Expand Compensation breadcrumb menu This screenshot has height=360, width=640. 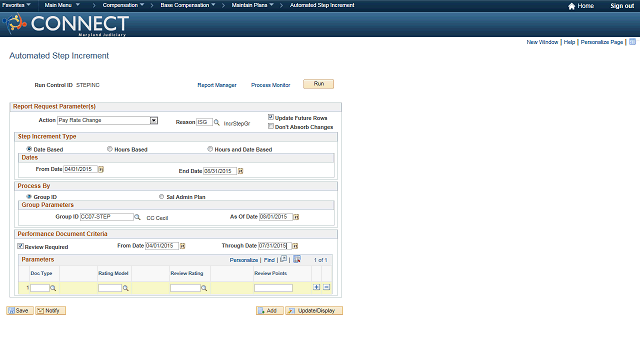(x=123, y=5)
